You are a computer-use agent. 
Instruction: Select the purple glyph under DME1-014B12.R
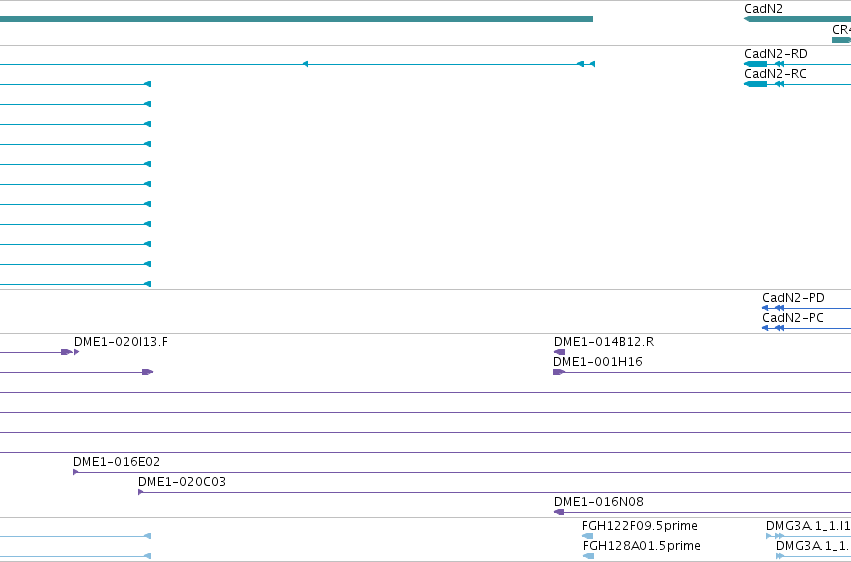559,352
